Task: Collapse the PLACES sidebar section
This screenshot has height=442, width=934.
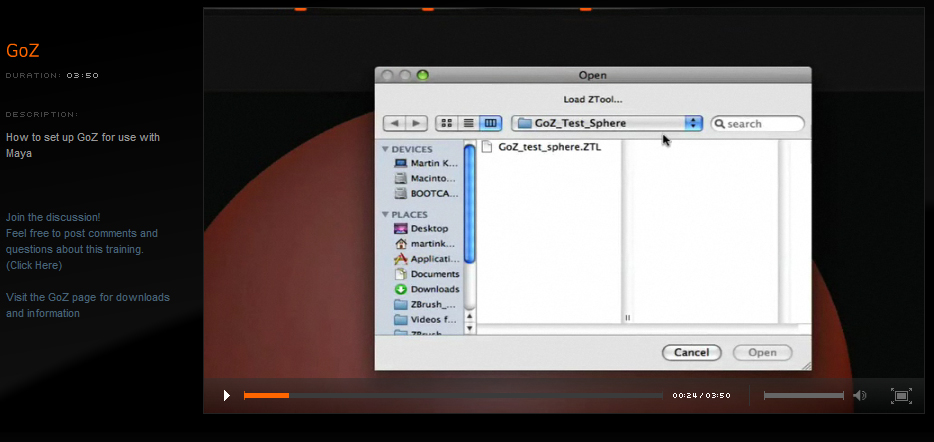Action: tap(385, 214)
